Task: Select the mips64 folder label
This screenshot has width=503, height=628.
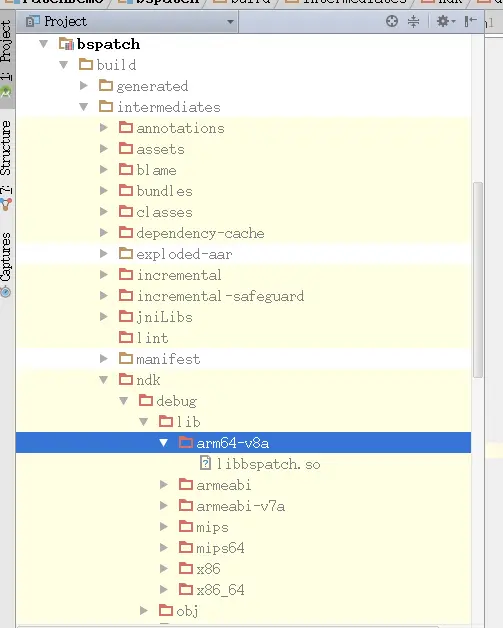Action: pos(220,548)
